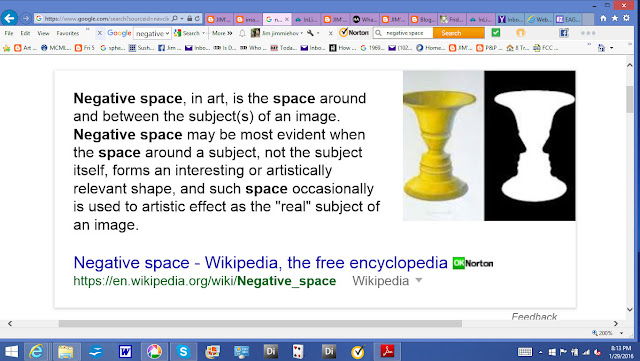Click the Norton green checkmark safe icon
The width and height of the screenshot is (640, 361).
[496, 33]
